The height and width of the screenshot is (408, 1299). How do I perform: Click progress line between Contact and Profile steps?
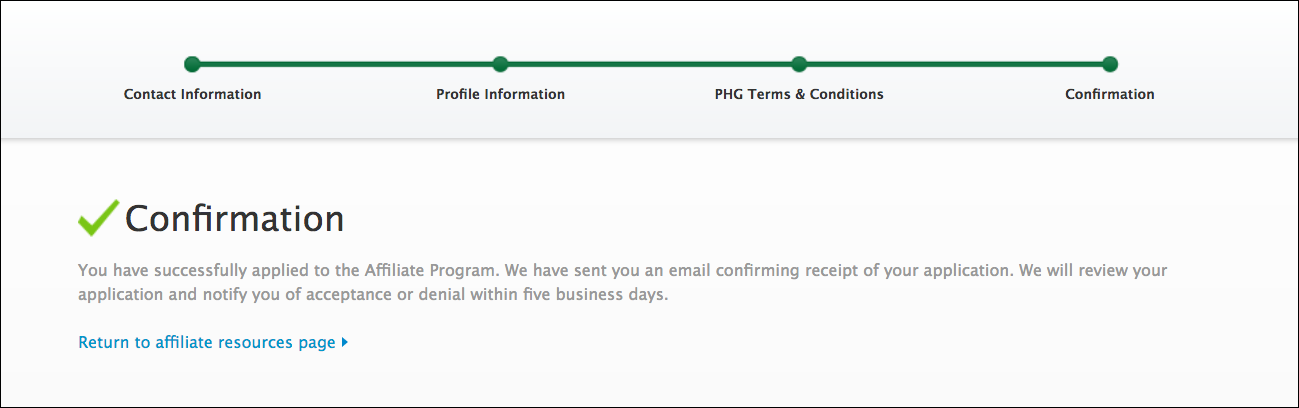tap(346, 64)
